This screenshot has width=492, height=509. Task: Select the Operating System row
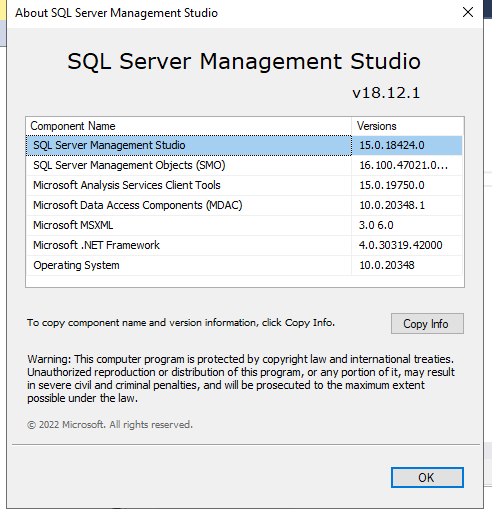point(244,265)
